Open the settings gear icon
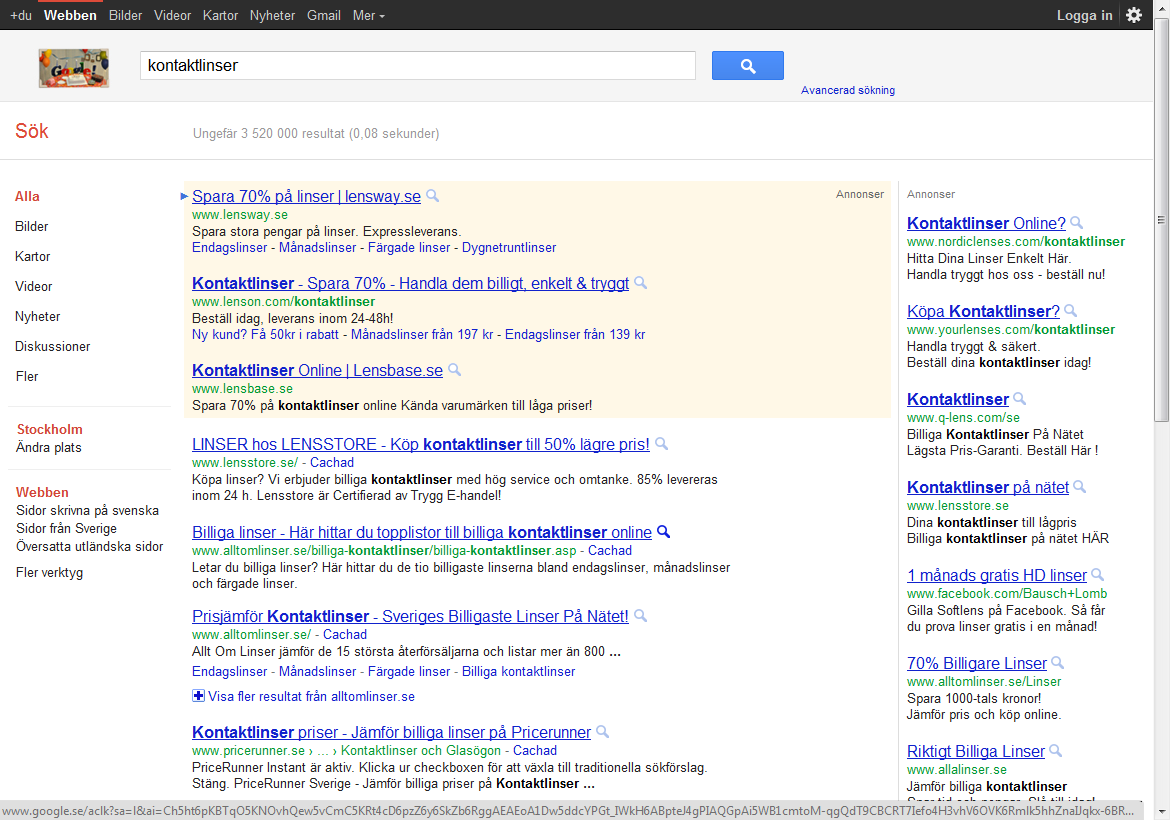This screenshot has height=820, width=1170. 1134,15
